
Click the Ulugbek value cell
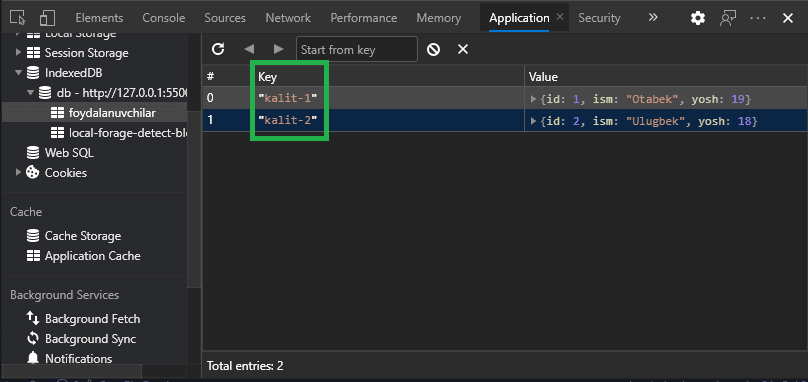(666, 121)
